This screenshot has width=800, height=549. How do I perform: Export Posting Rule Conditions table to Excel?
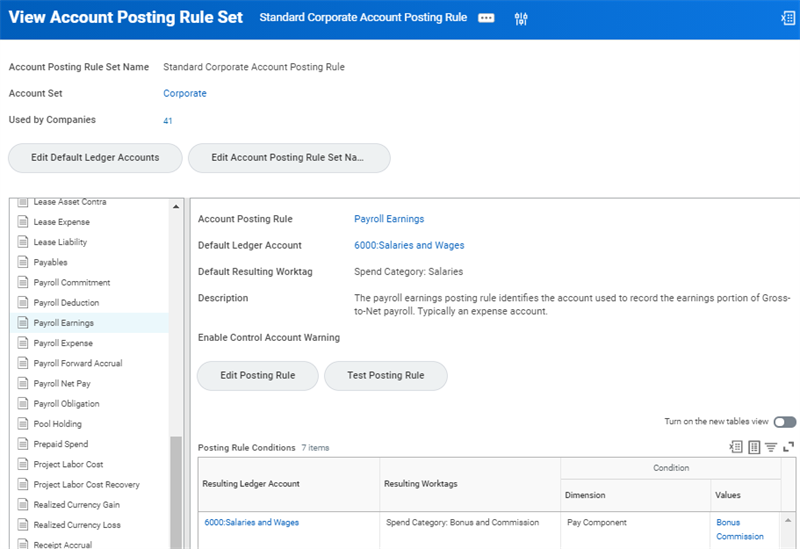[x=736, y=447]
